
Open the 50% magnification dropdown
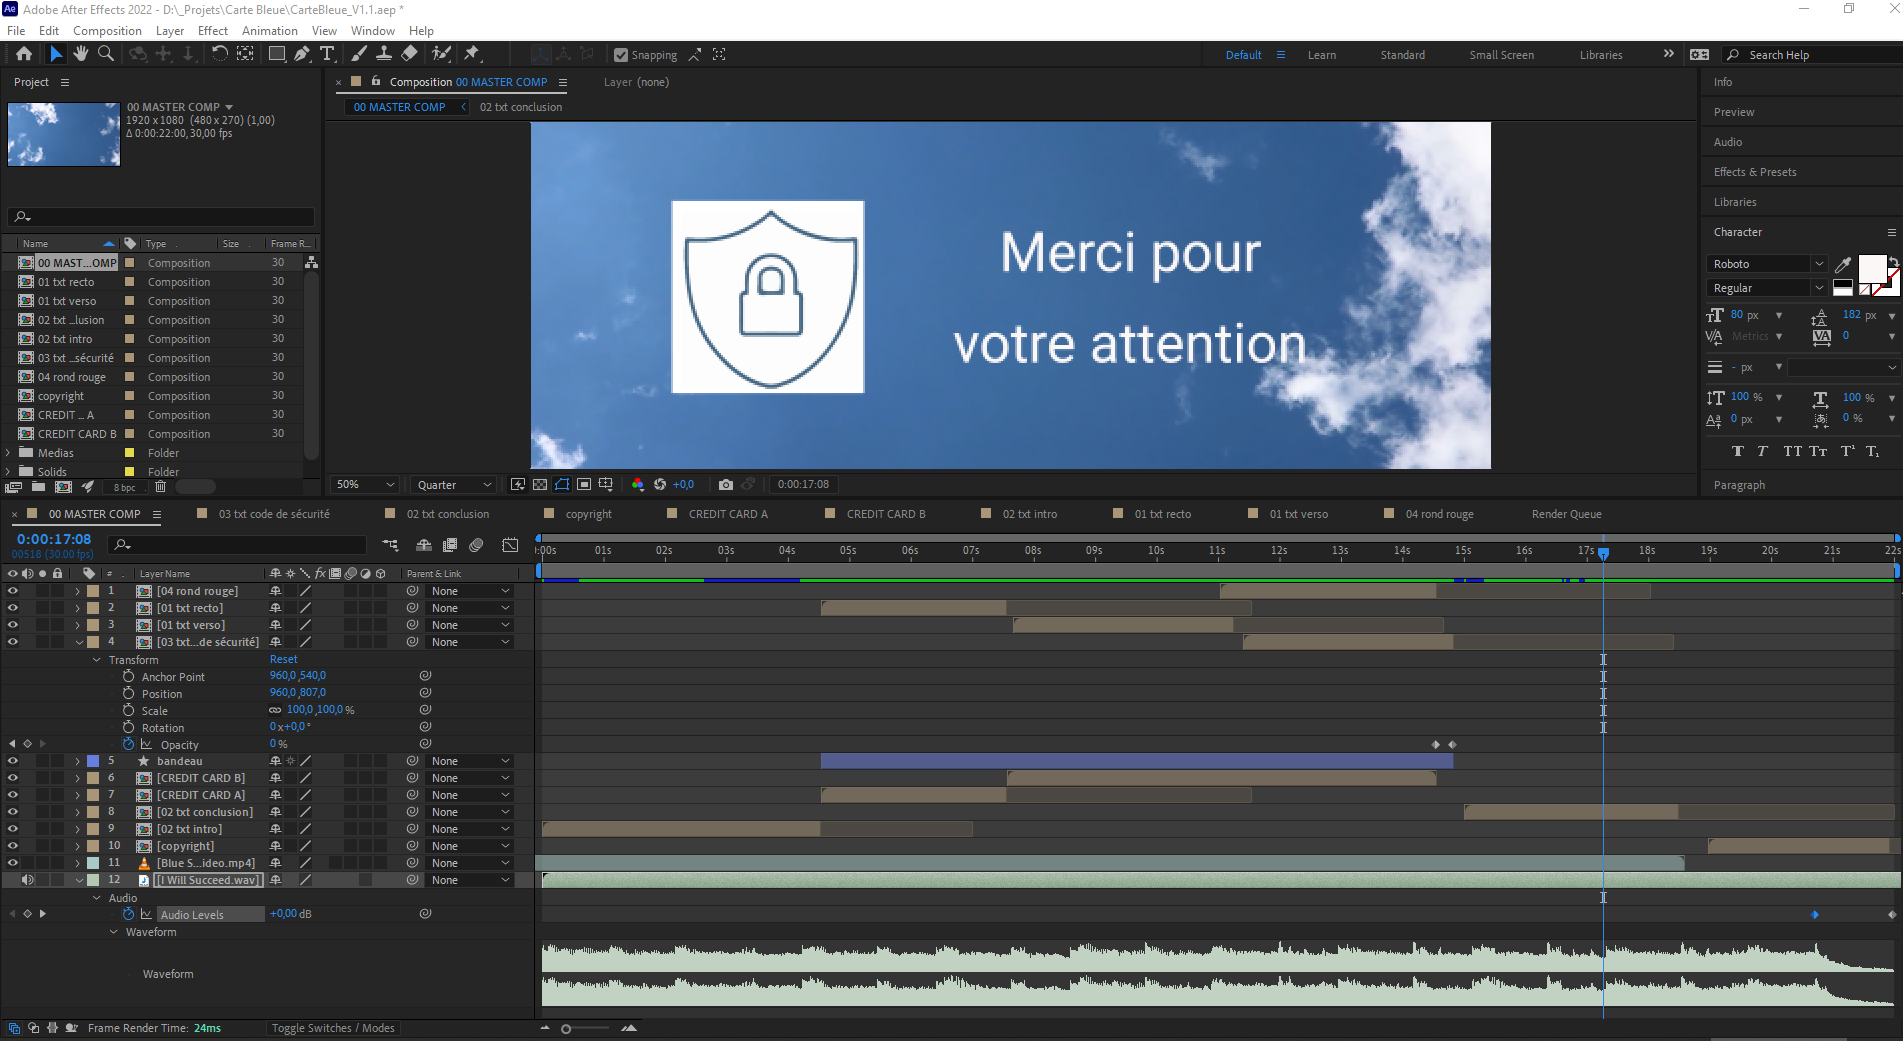[365, 485]
